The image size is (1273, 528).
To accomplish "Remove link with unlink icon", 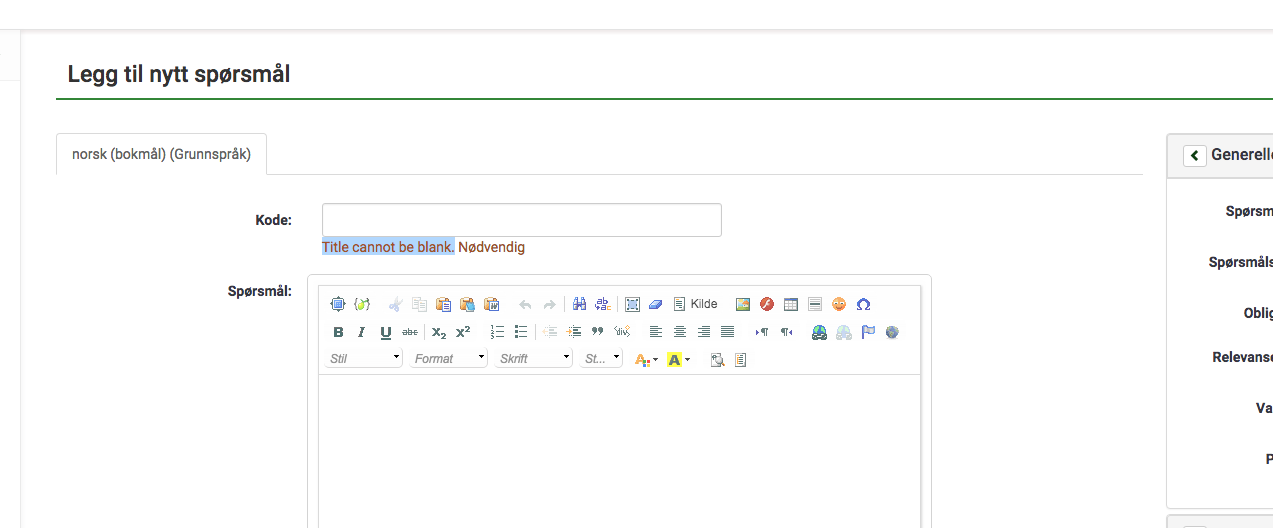I will point(844,332).
